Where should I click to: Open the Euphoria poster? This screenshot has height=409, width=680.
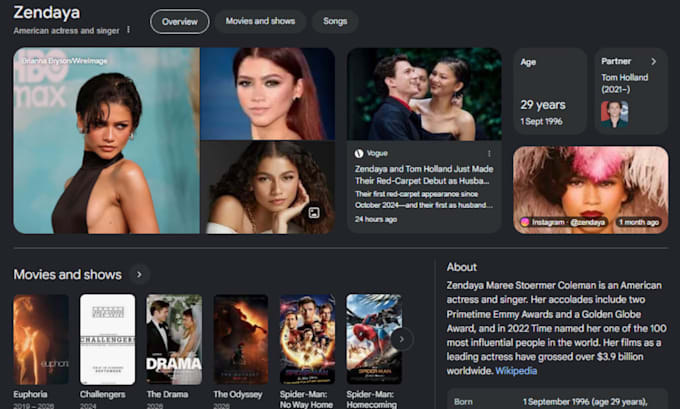41,339
